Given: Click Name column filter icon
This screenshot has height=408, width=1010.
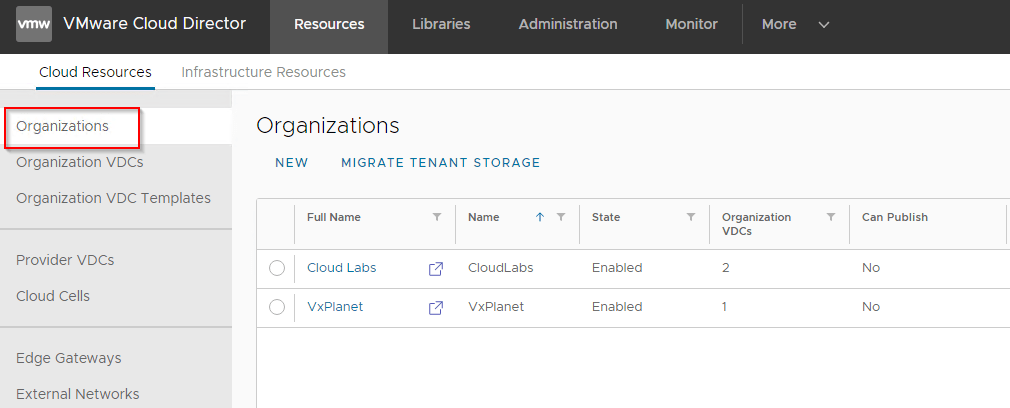Looking at the screenshot, I should click(561, 217).
